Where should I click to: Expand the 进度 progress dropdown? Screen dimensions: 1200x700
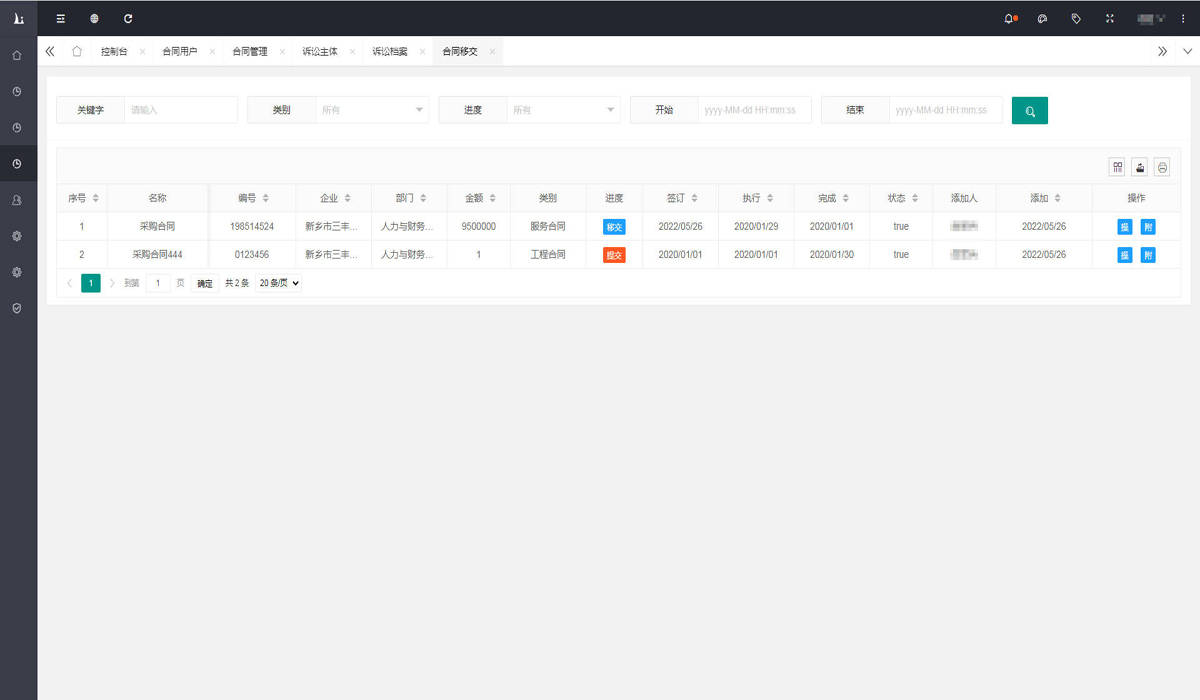(562, 110)
